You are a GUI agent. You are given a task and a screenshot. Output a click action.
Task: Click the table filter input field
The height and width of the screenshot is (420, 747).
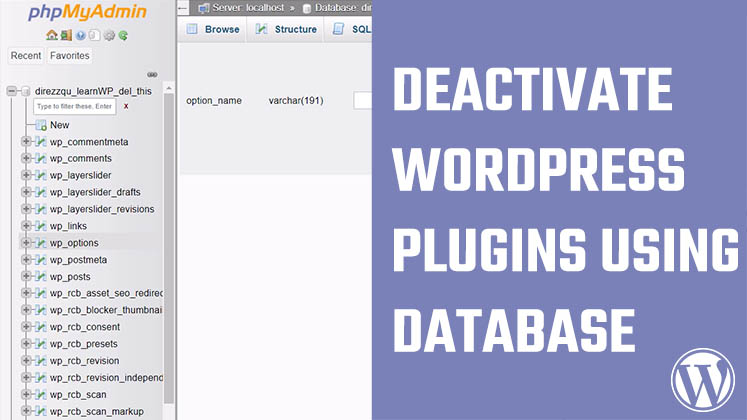(x=74, y=107)
